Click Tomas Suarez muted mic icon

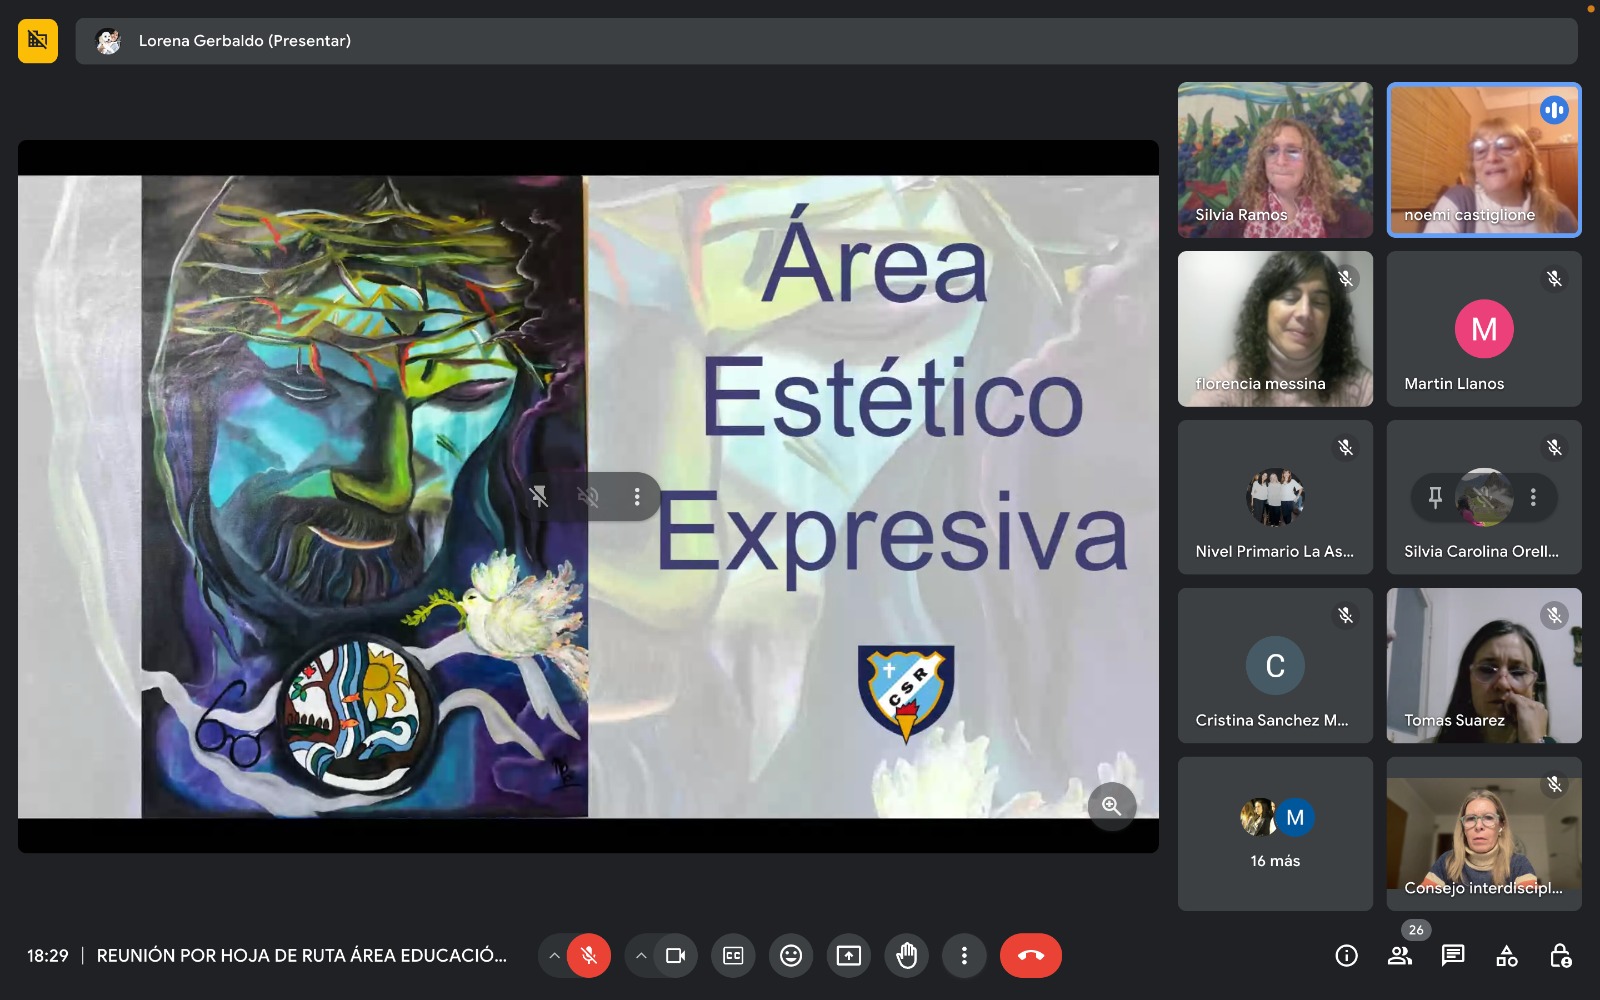coord(1554,616)
